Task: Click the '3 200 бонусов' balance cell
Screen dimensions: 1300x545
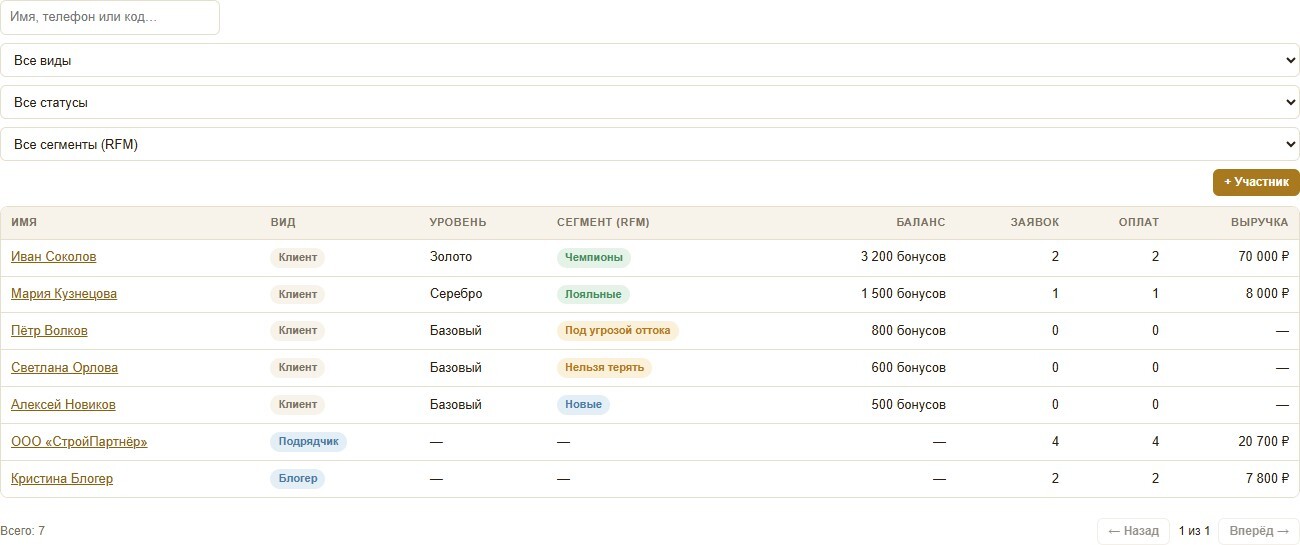Action: (x=903, y=257)
